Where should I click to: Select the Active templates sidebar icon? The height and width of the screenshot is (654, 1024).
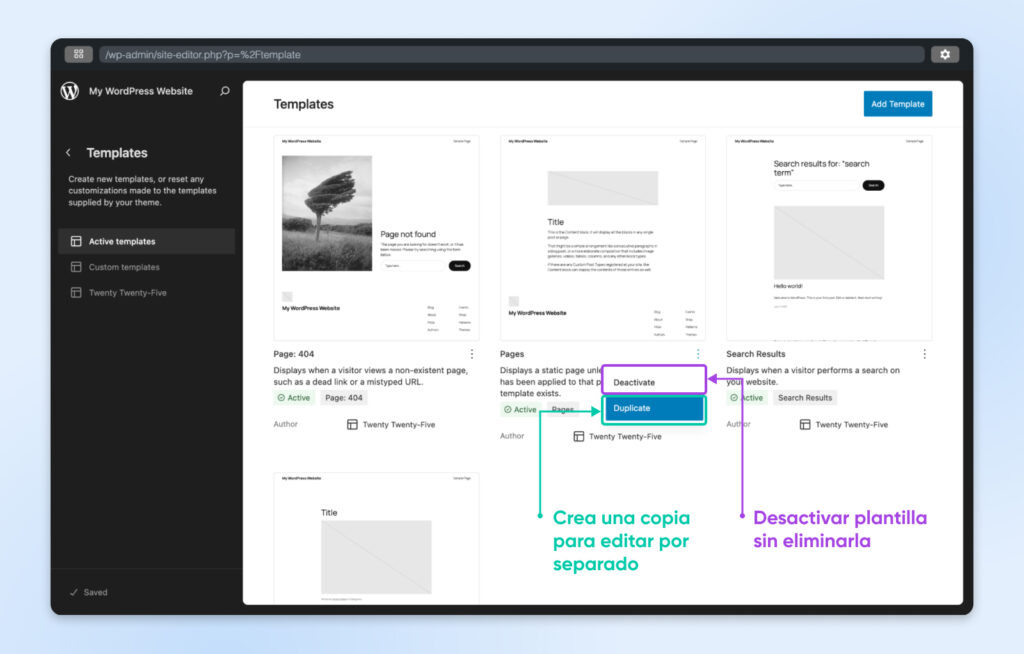coord(77,241)
